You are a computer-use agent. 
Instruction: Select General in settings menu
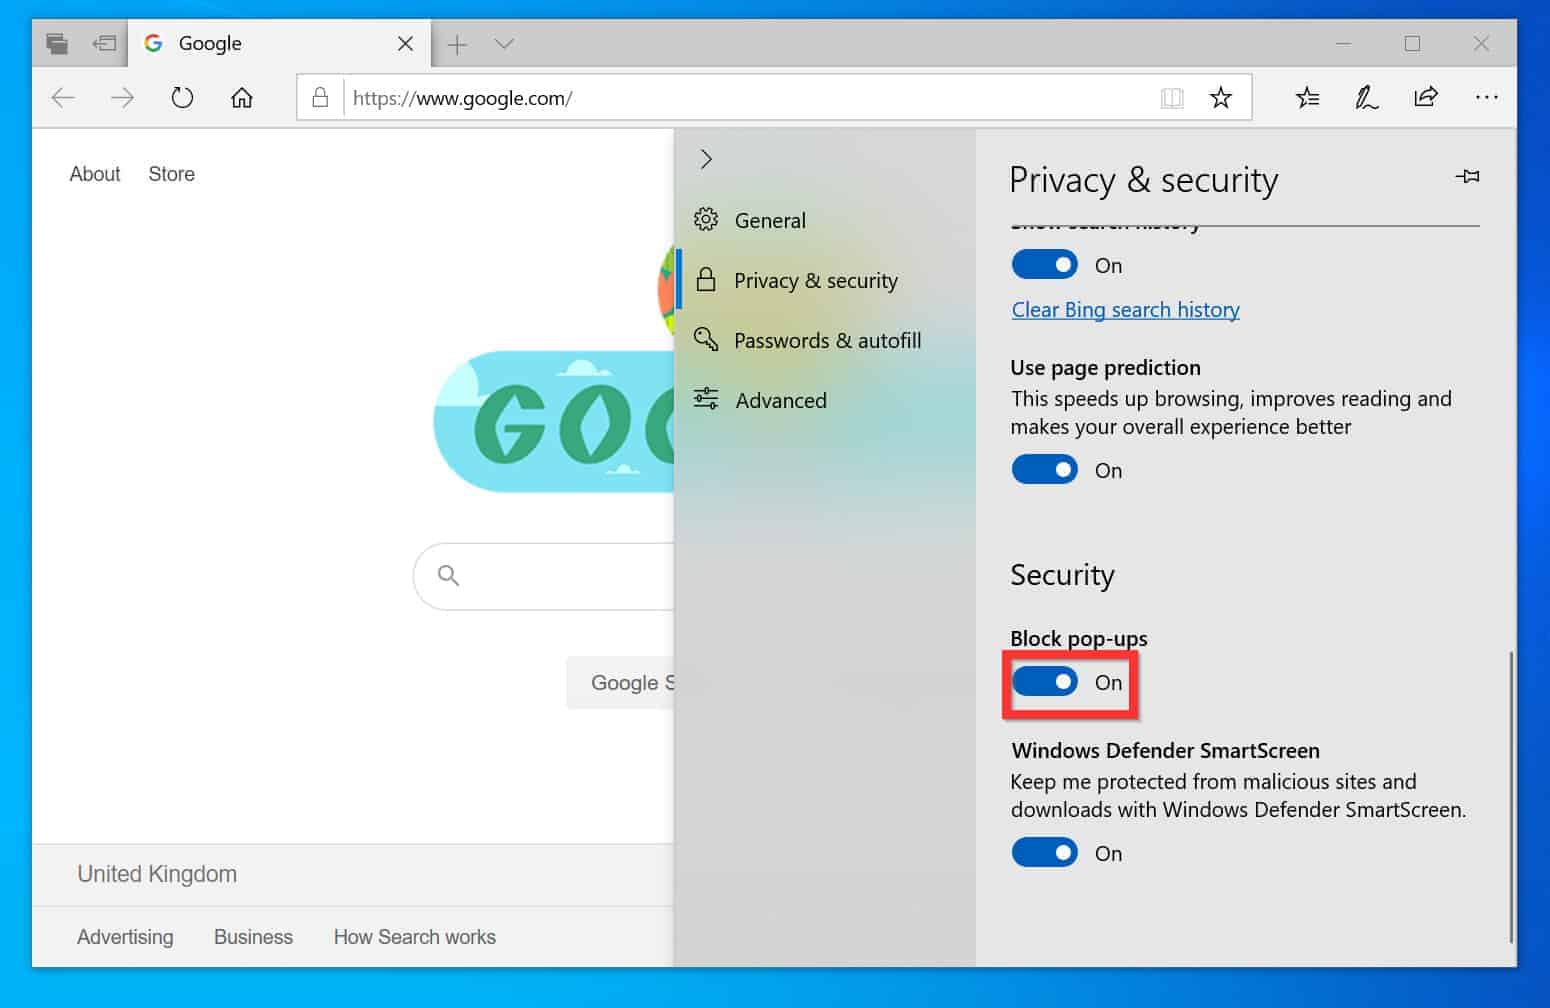pos(769,220)
